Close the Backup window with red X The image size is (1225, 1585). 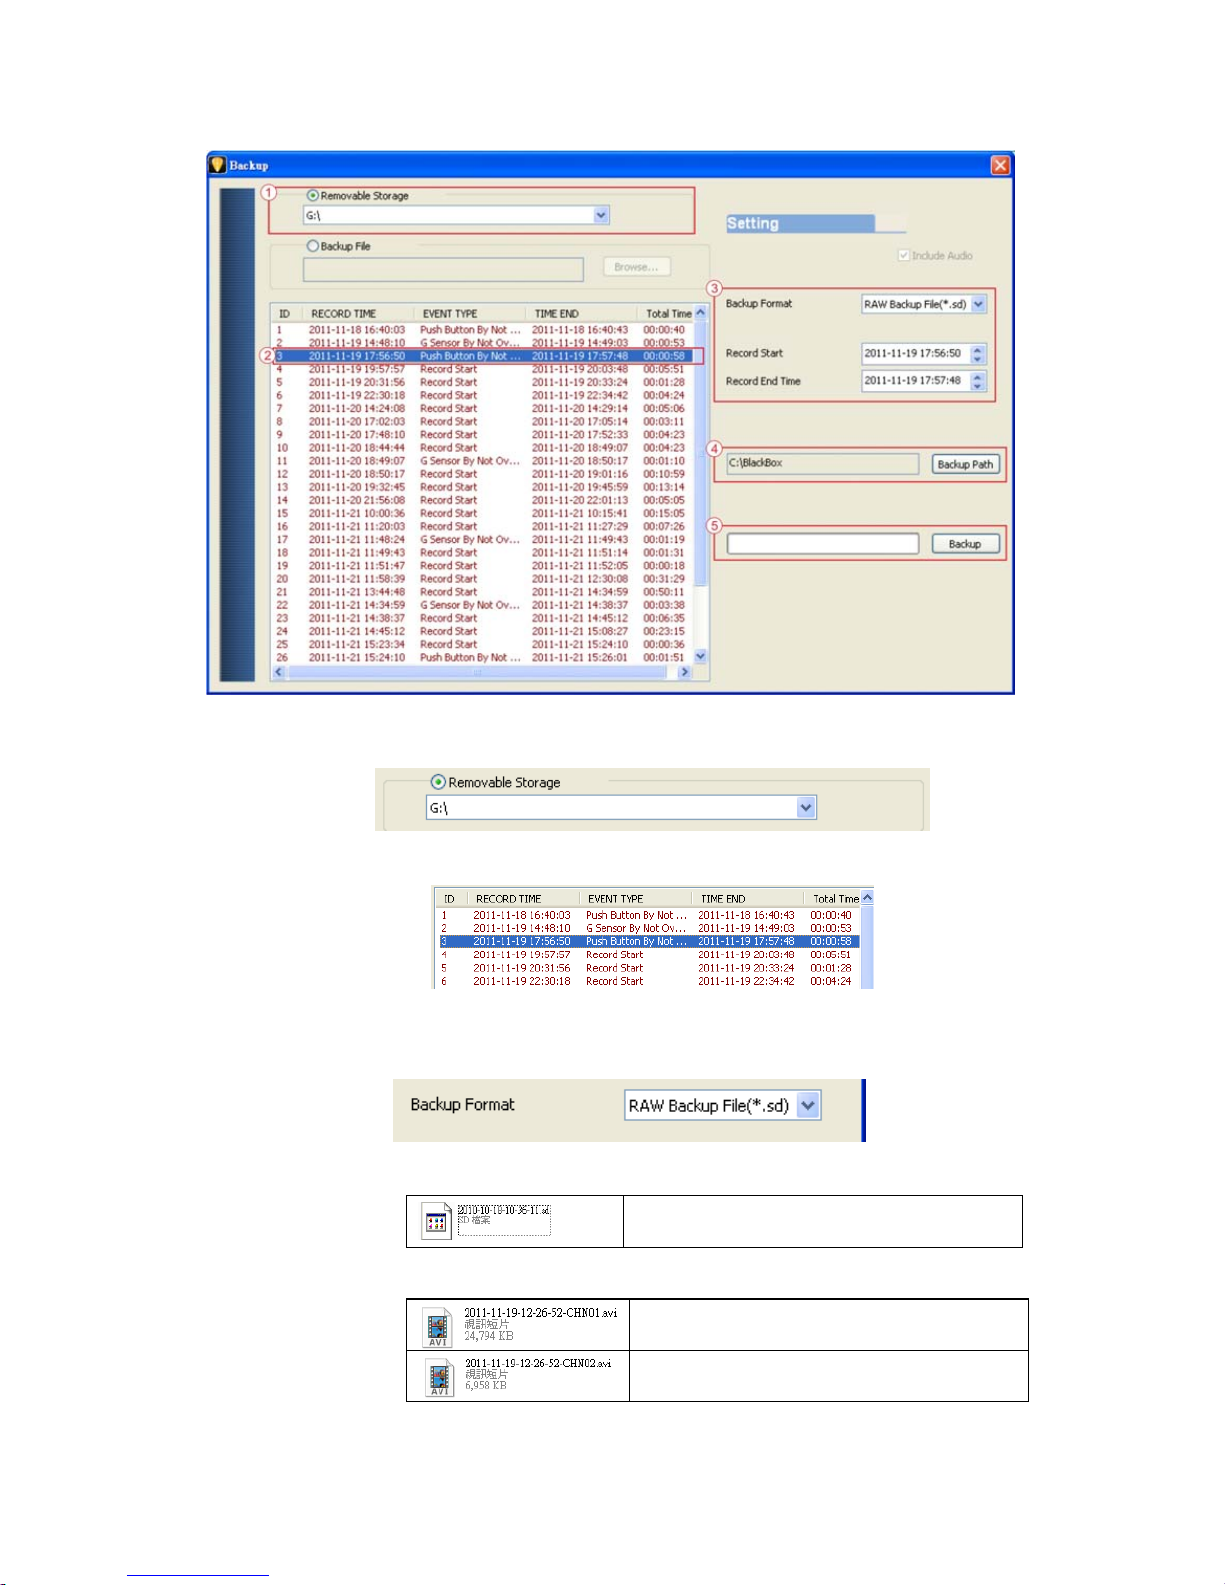click(x=1000, y=165)
